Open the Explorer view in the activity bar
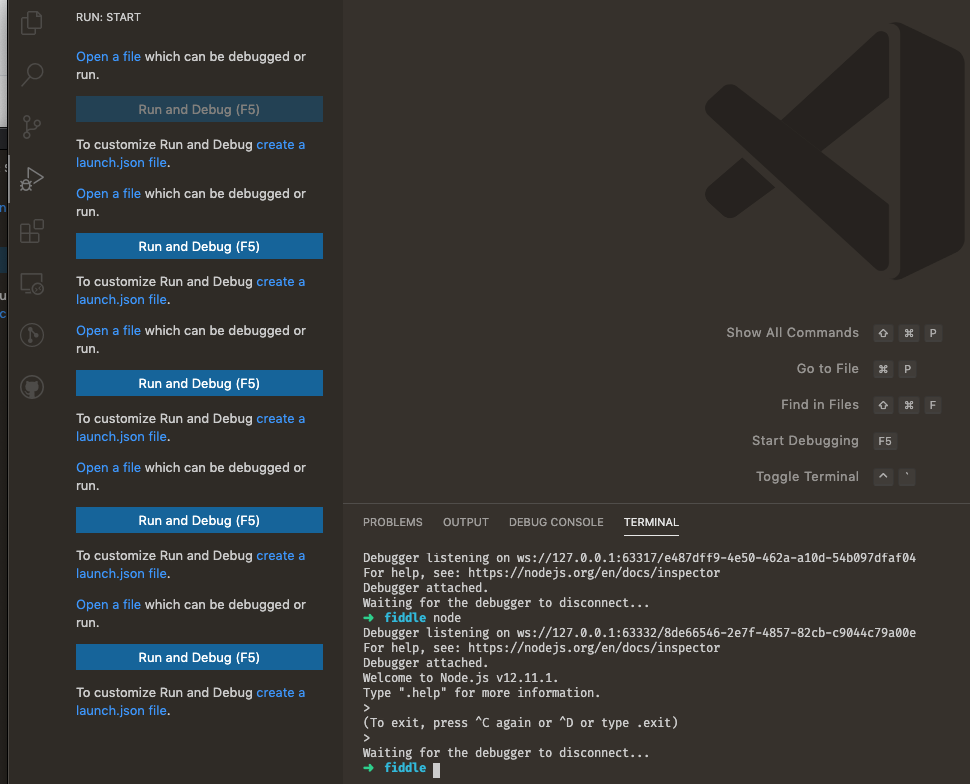Image resolution: width=970 pixels, height=784 pixels. pos(30,22)
